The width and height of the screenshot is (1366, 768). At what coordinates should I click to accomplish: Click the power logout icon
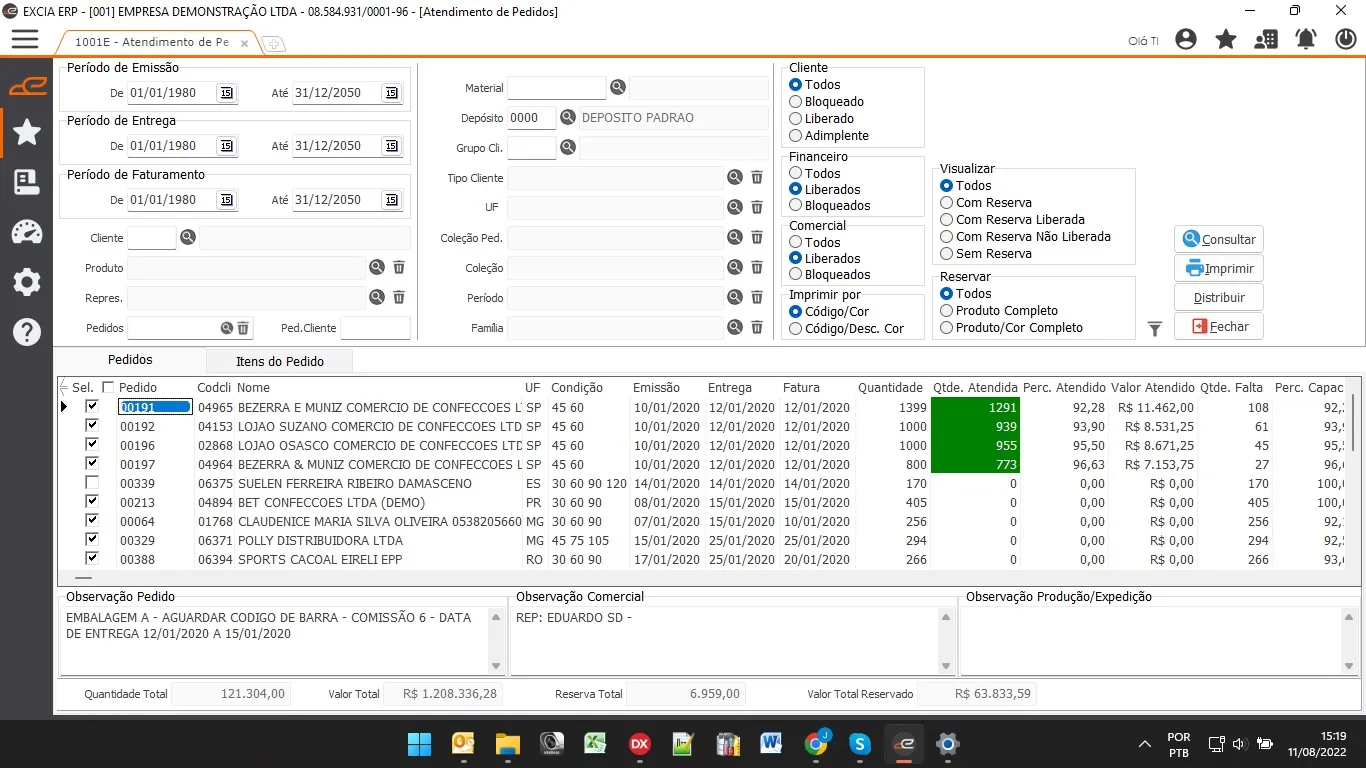coord(1346,40)
